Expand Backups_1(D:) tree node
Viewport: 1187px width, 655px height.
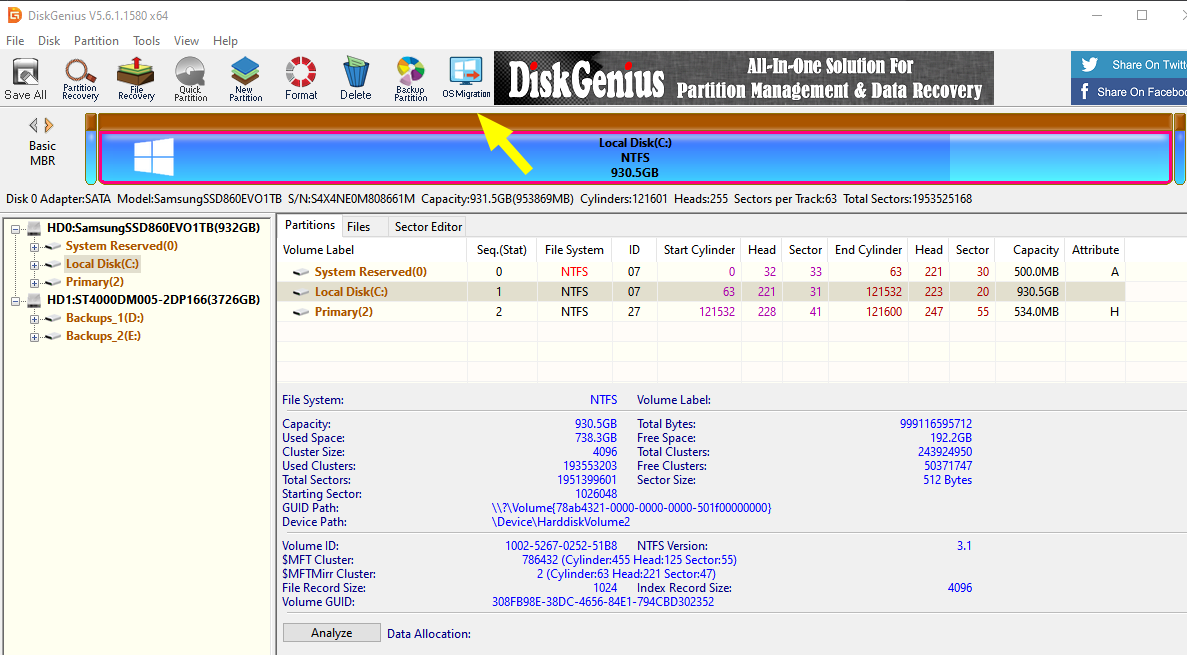click(34, 319)
